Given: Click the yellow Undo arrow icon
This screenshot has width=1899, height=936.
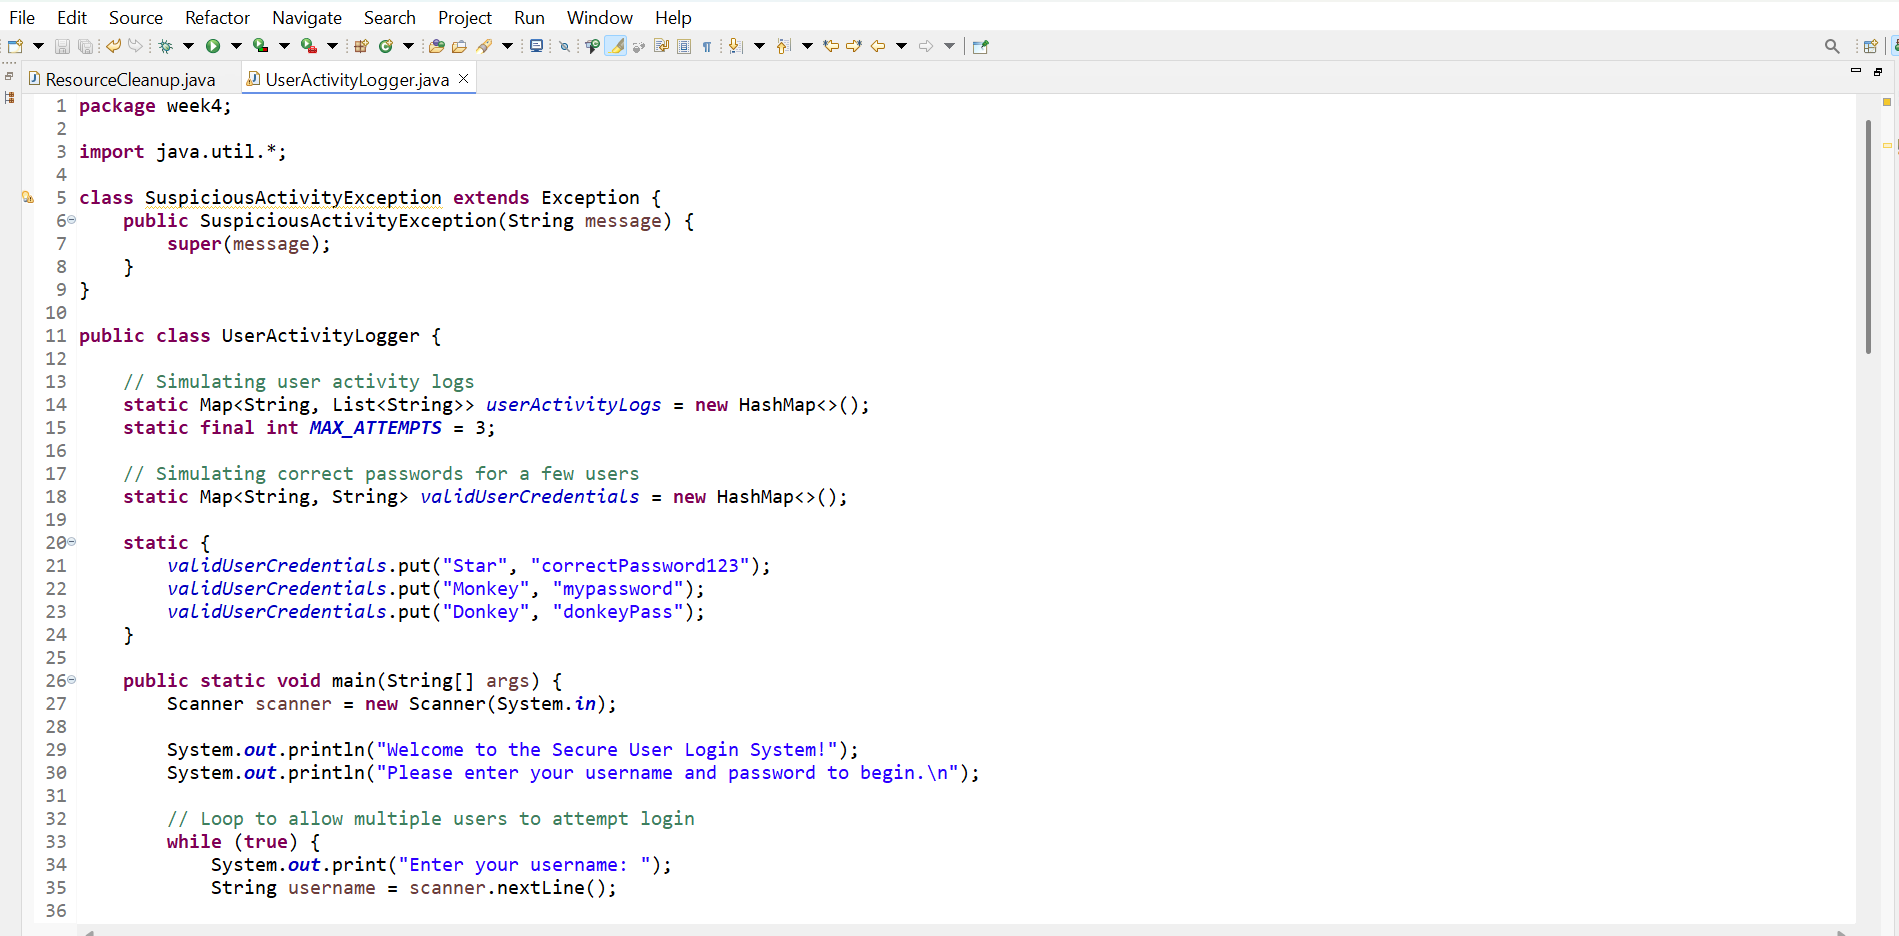Looking at the screenshot, I should tap(113, 46).
